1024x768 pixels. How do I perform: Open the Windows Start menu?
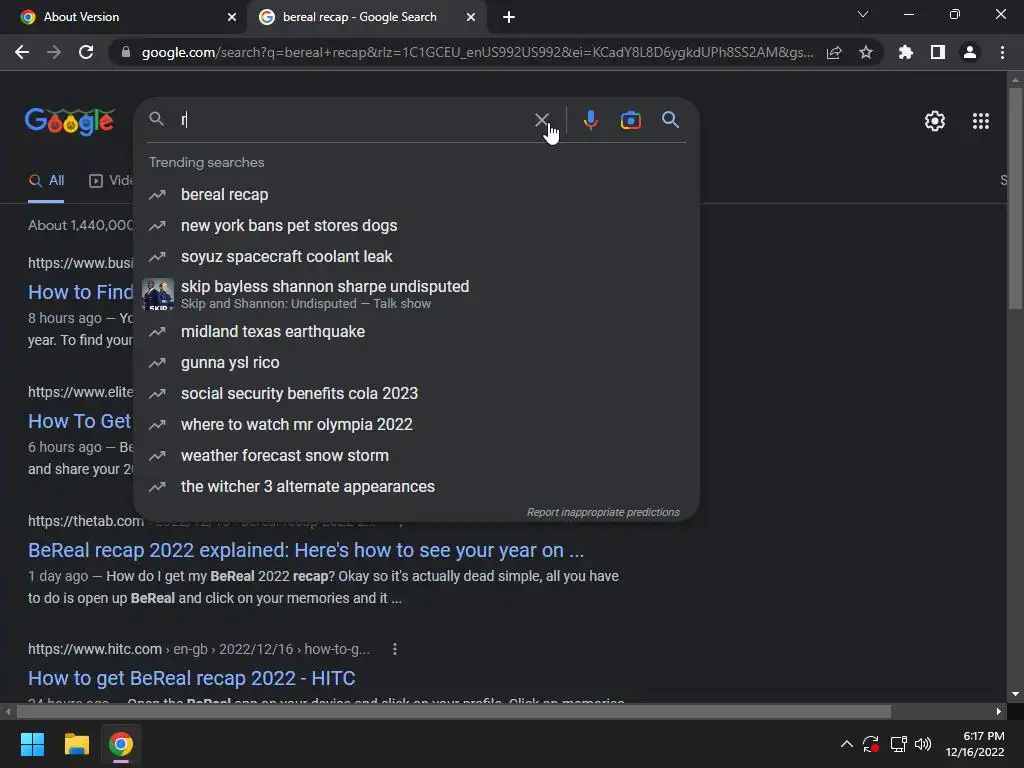[x=32, y=744]
